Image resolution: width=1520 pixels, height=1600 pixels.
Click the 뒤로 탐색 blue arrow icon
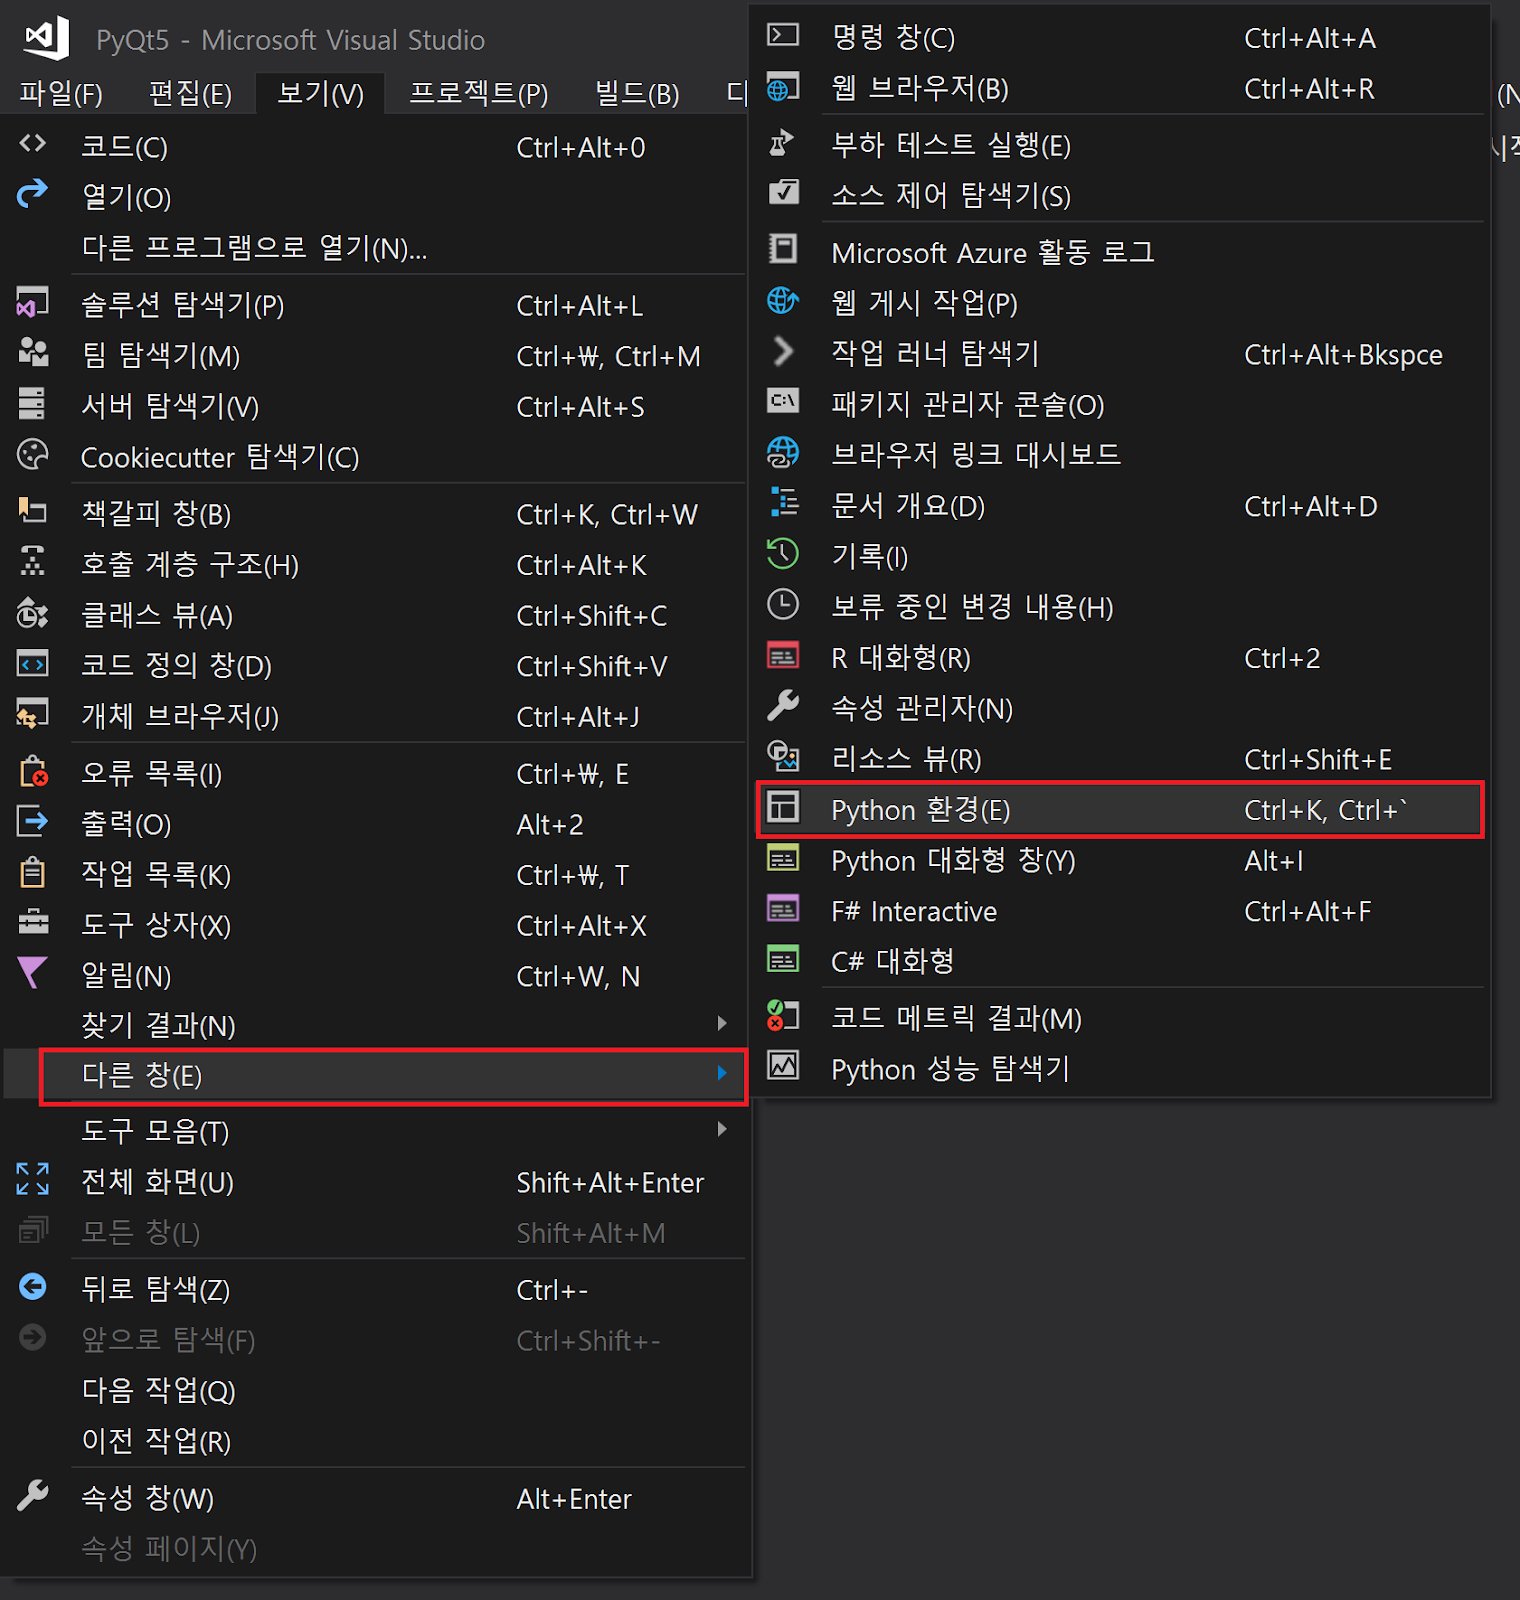tap(32, 1287)
